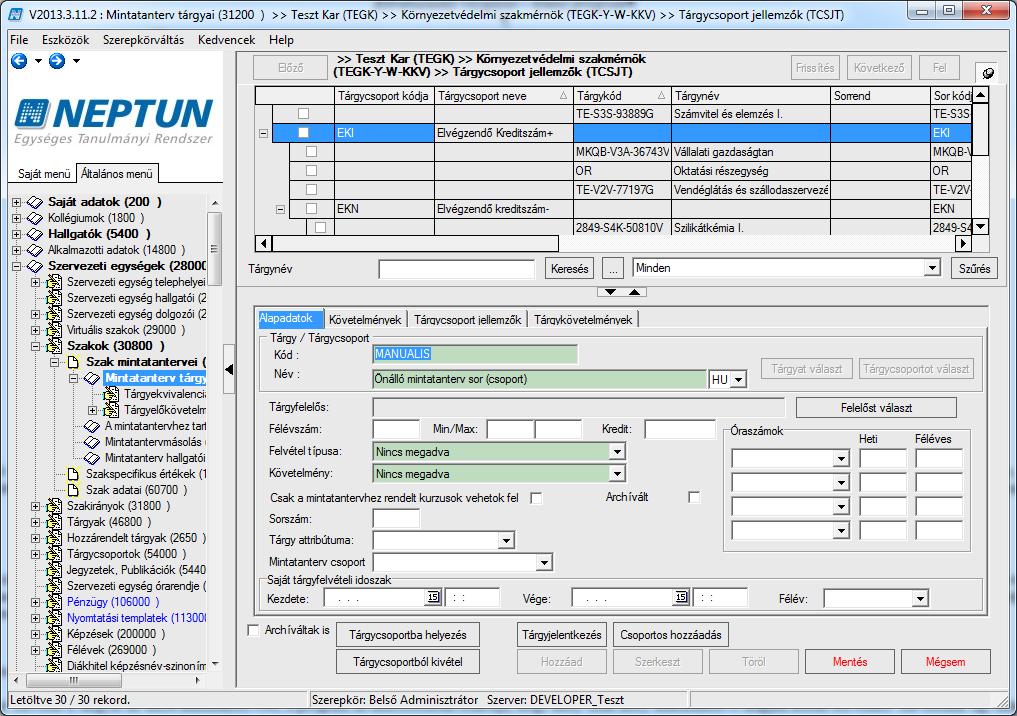Collapse the Szakok tree node
1017x716 pixels.
tap(36, 346)
